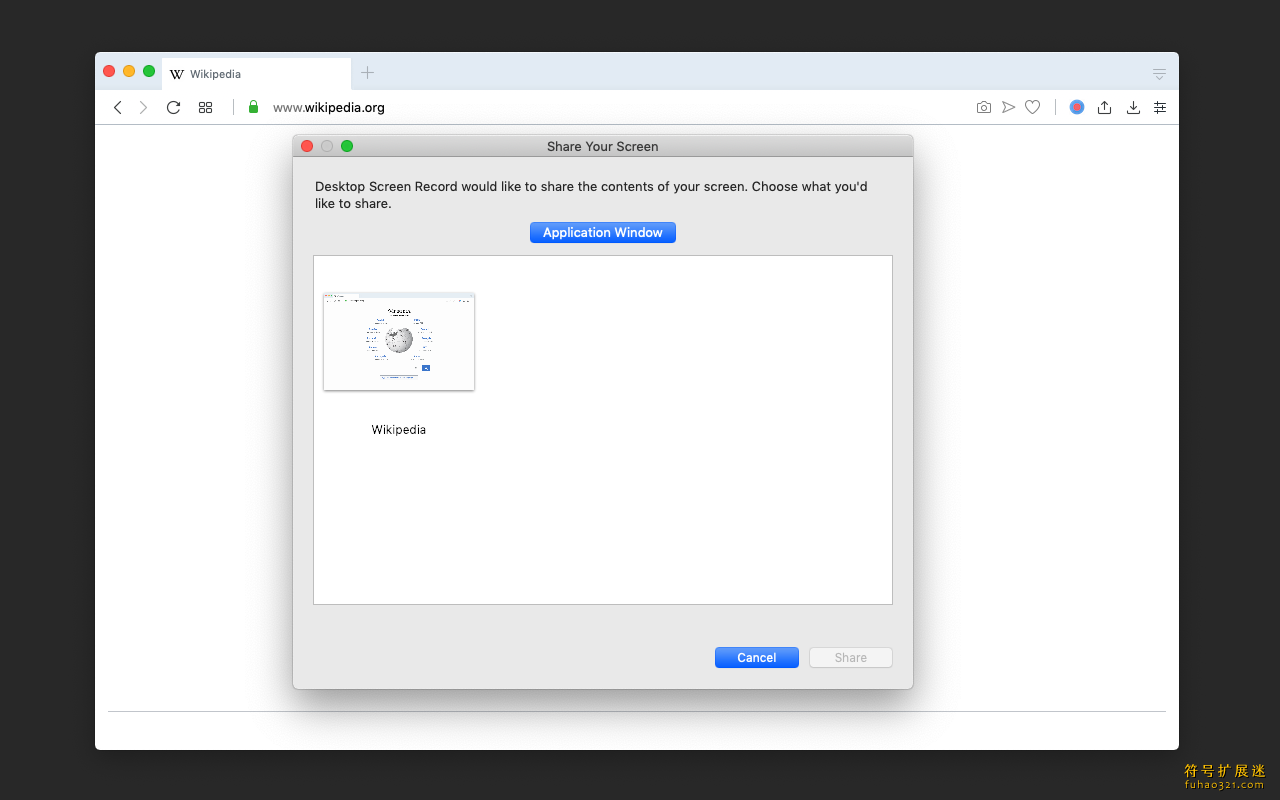Click the green lock security icon
This screenshot has height=800, width=1280.
pyautogui.click(x=253, y=107)
